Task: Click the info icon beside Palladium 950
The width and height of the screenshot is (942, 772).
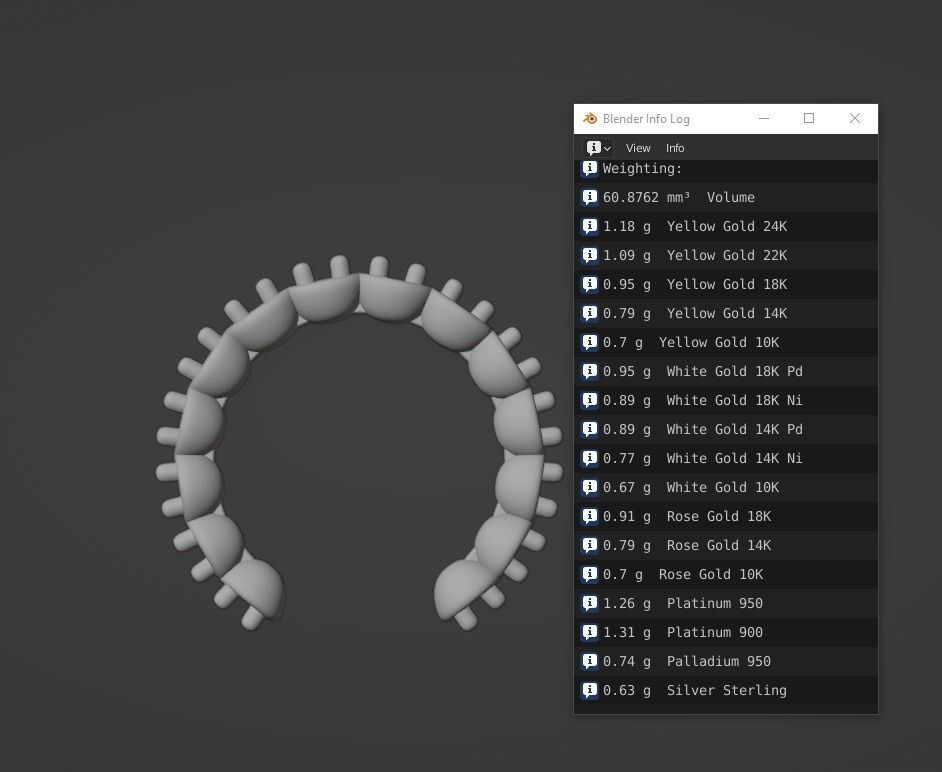Action: point(589,661)
